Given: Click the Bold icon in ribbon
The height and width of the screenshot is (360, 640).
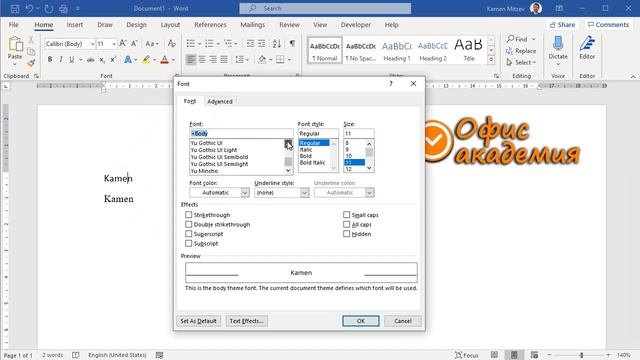Looking at the screenshot, I should tap(50, 60).
